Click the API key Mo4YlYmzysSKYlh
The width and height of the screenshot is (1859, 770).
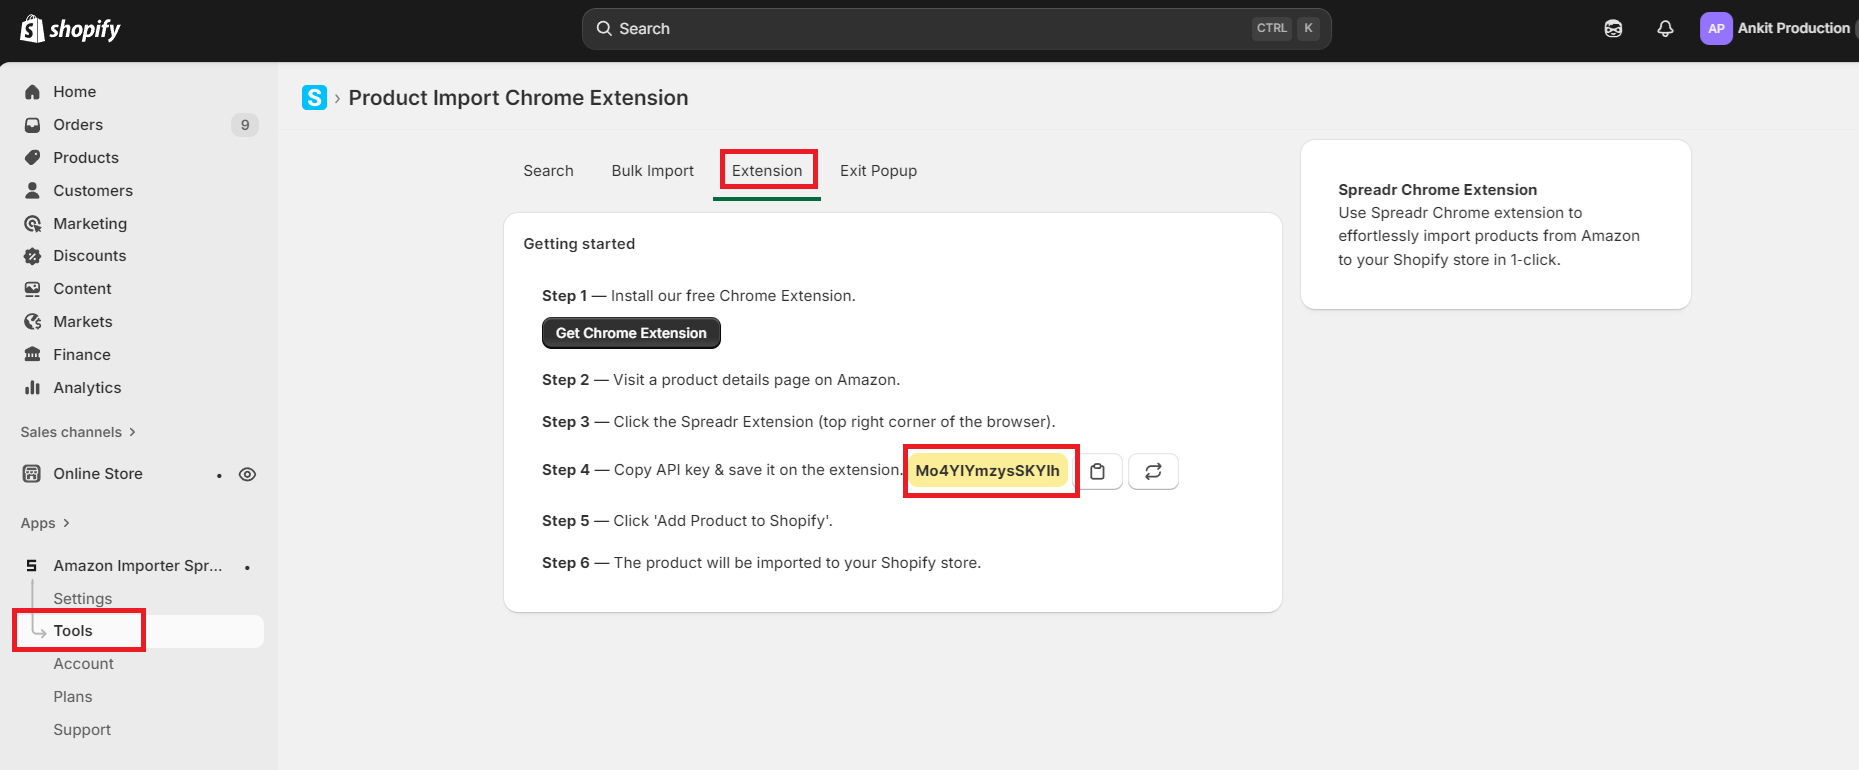(988, 471)
